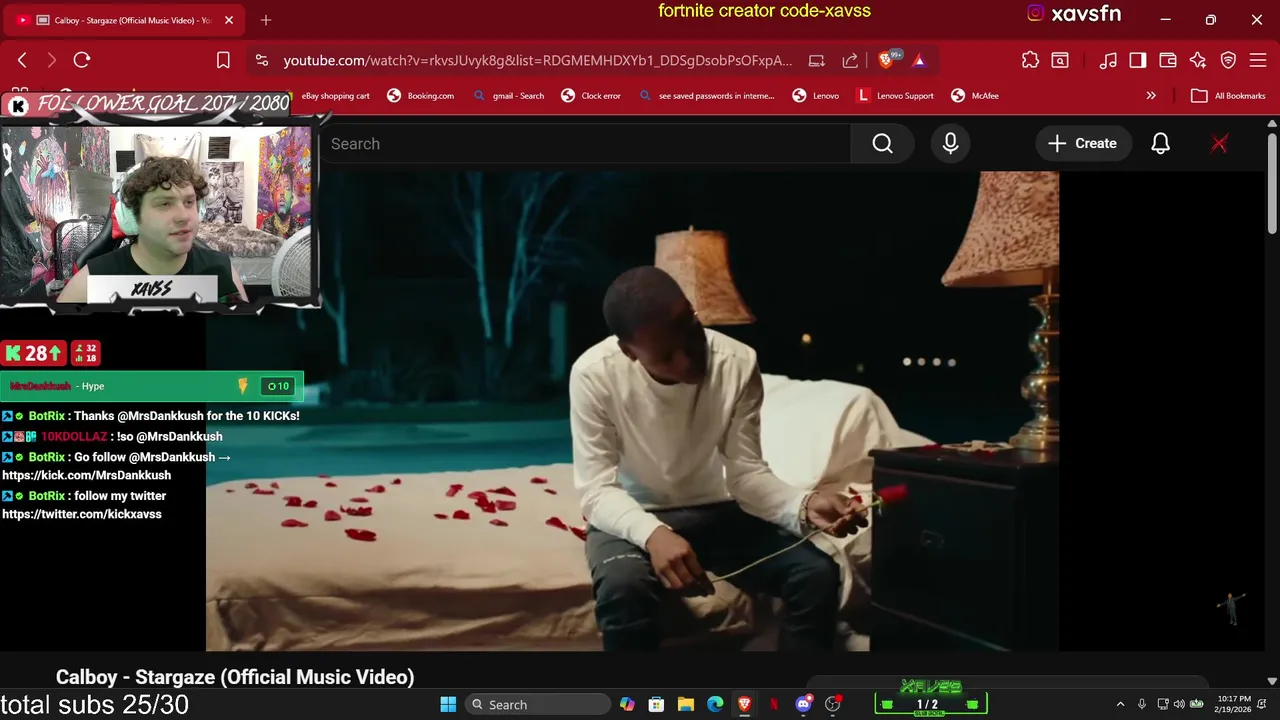Open see saved passwords bookmark
Screen dimensions: 1280x720
click(706, 96)
